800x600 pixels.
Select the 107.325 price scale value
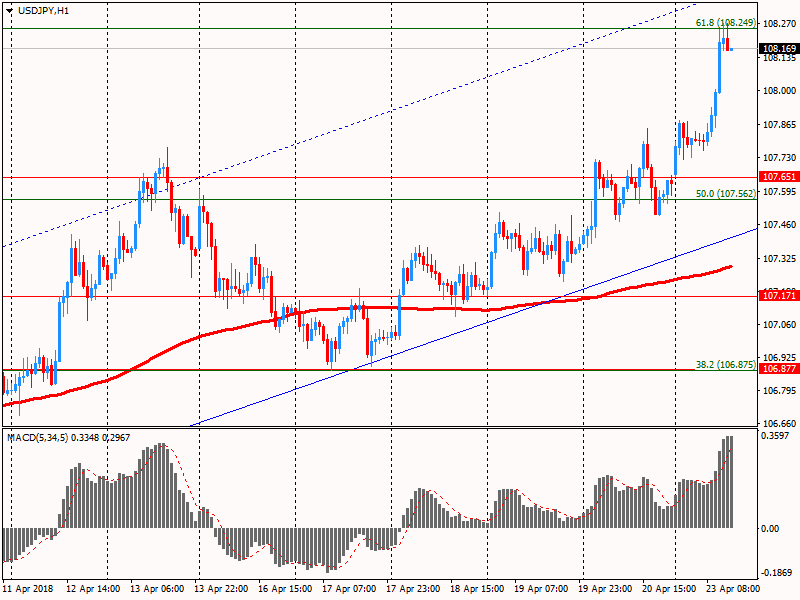pyautogui.click(x=779, y=259)
